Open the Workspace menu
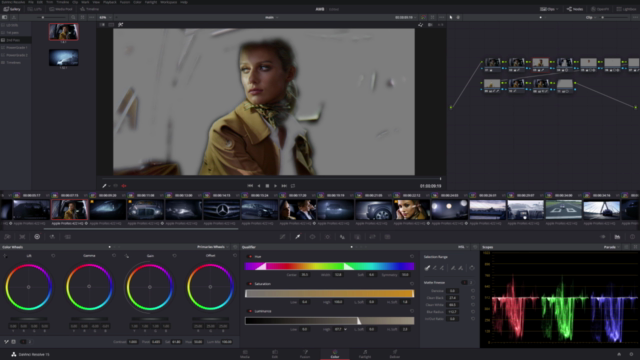 169,2
